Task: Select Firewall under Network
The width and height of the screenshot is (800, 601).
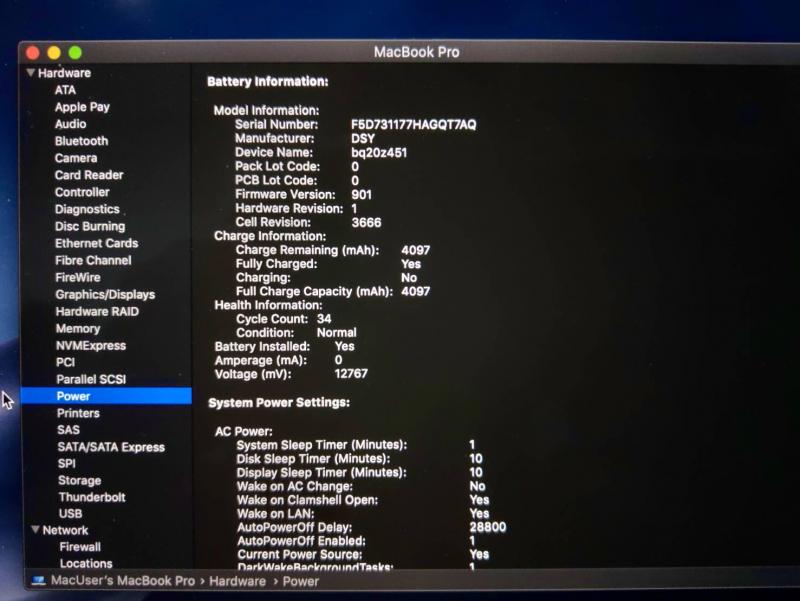Action: 80,546
